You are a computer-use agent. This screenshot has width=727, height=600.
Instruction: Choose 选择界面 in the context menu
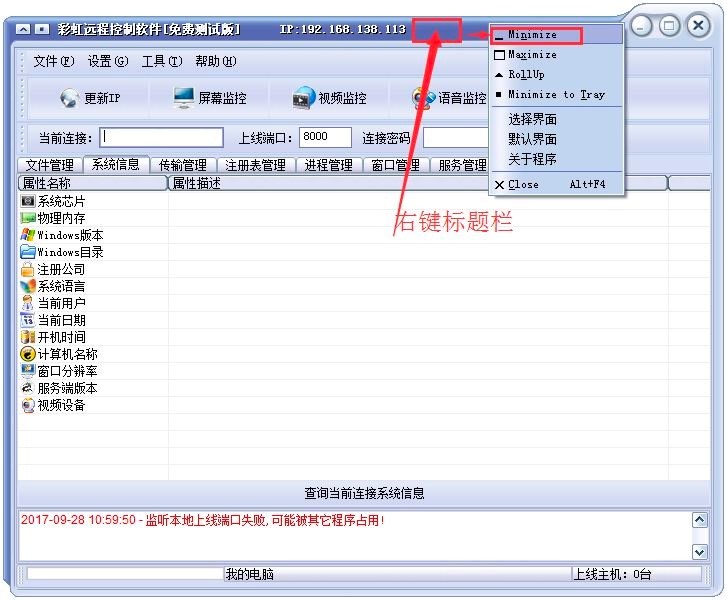click(x=556, y=120)
